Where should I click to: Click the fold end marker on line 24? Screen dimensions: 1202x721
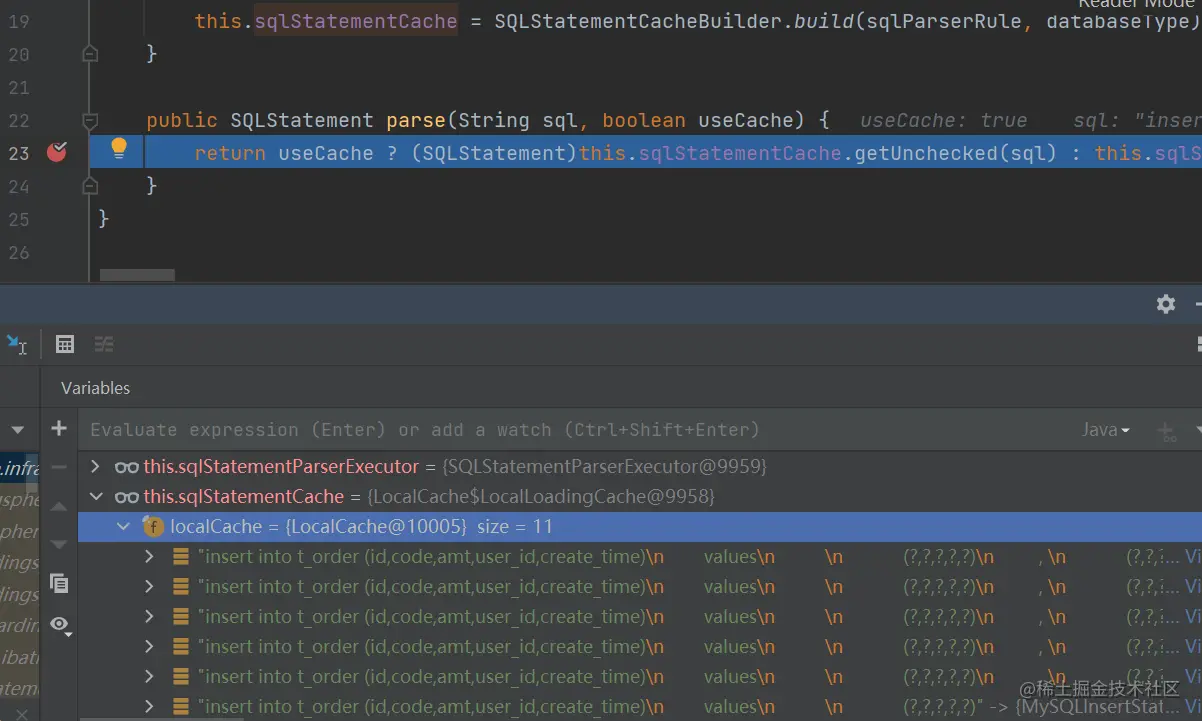(x=90, y=185)
